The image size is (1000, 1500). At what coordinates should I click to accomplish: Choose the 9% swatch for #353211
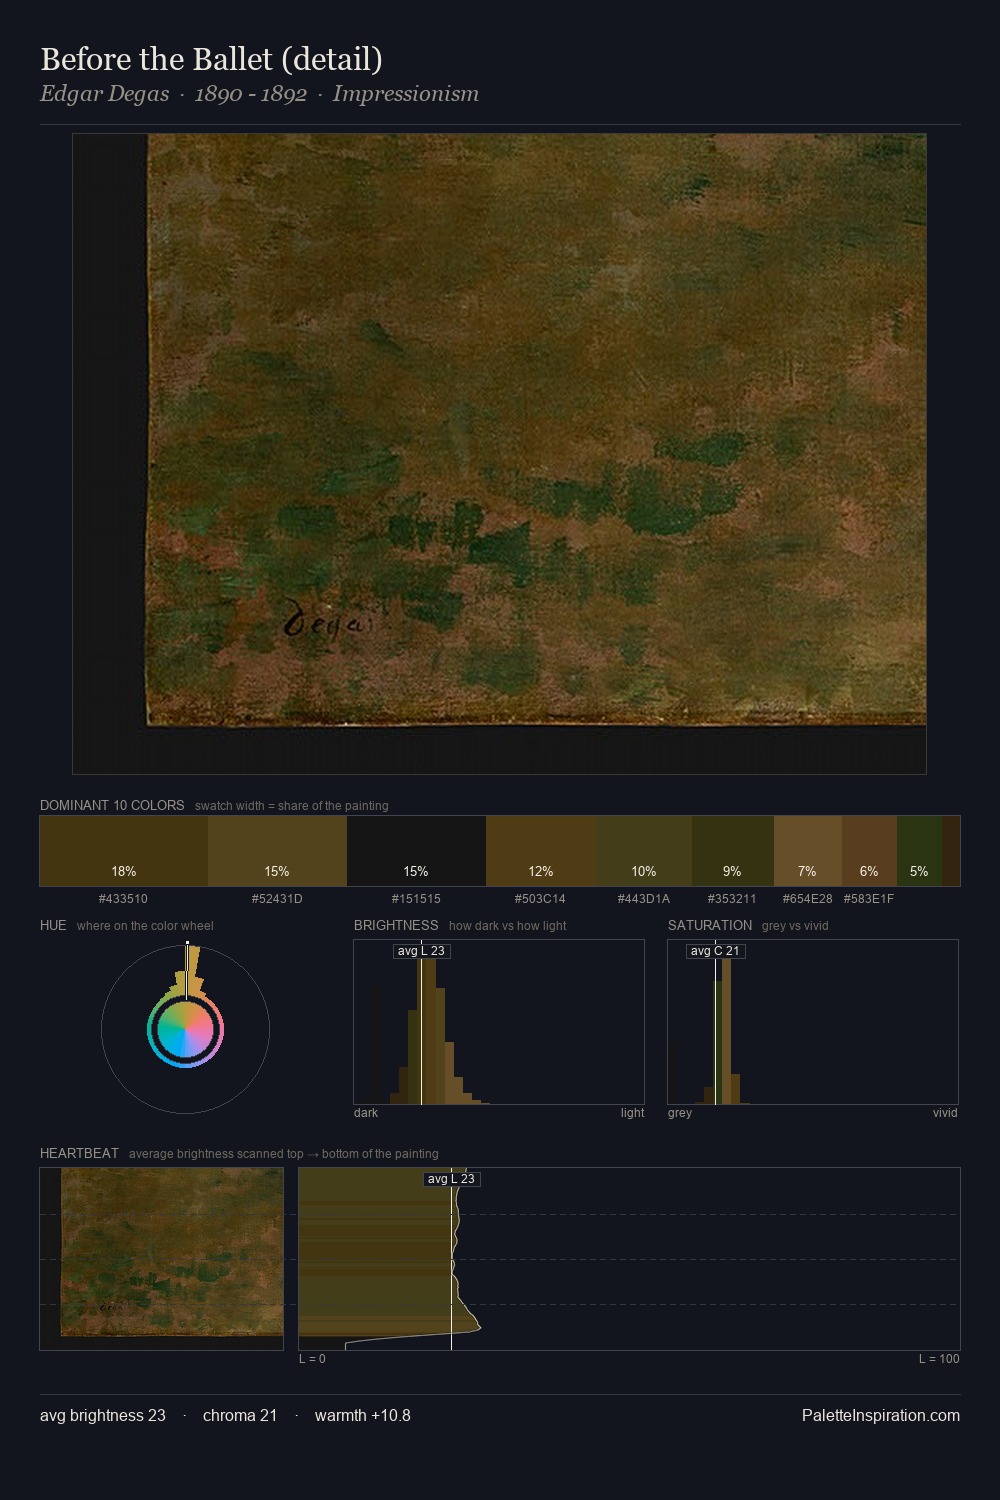[x=733, y=851]
